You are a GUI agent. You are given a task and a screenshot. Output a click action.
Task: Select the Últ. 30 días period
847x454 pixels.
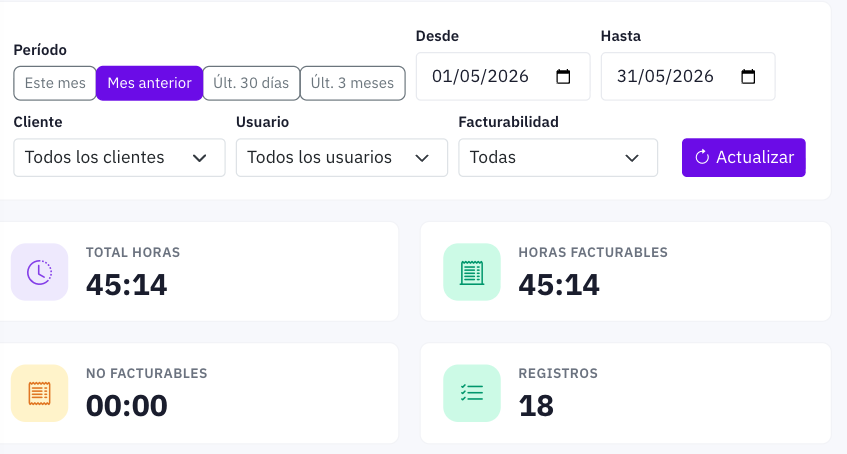251,83
